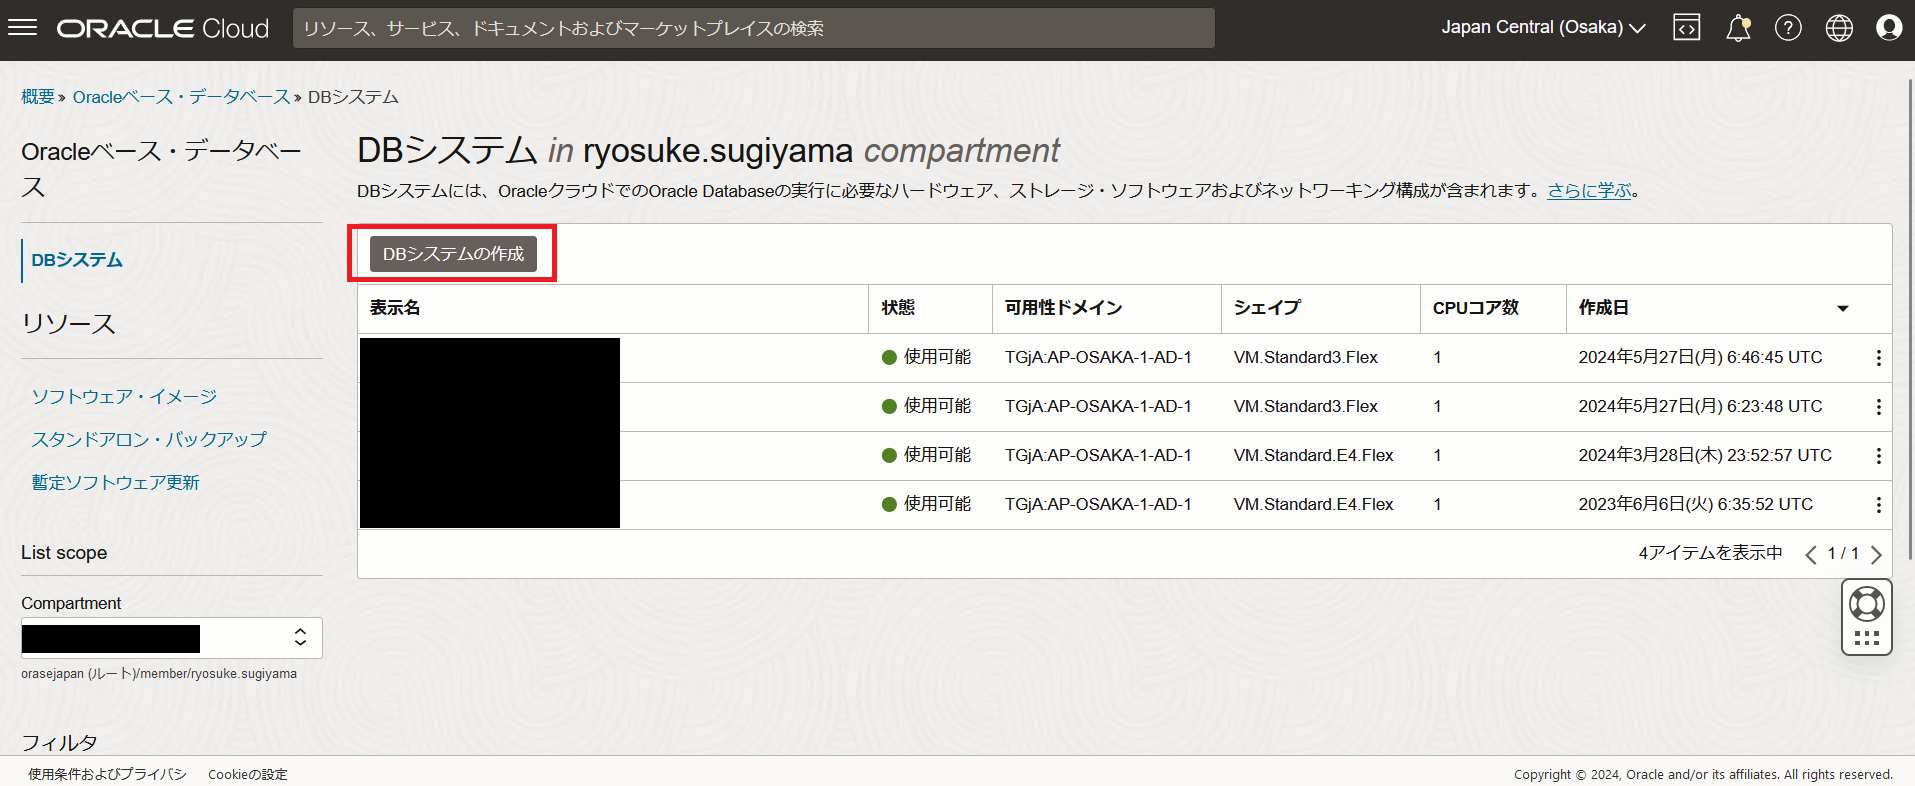Open actions menu for 2023年6月6日 row
This screenshot has height=786, width=1915.
tap(1878, 505)
